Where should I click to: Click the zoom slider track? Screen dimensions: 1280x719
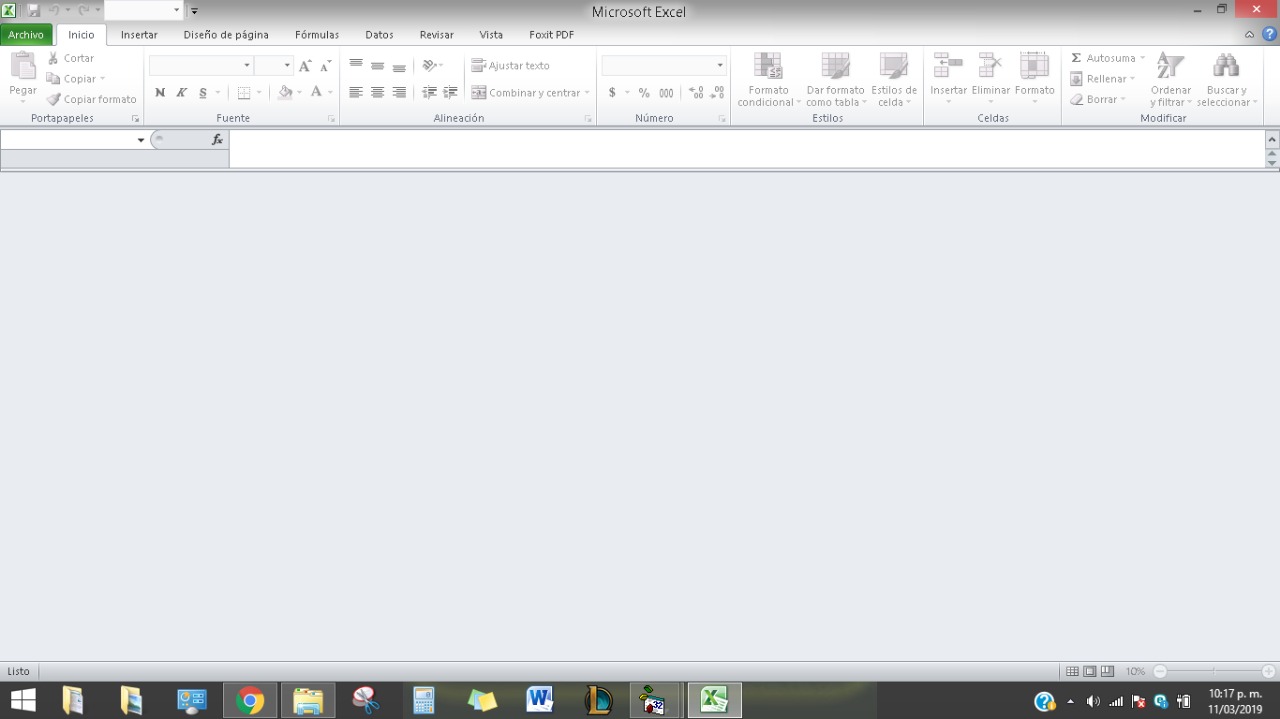[x=1214, y=671]
